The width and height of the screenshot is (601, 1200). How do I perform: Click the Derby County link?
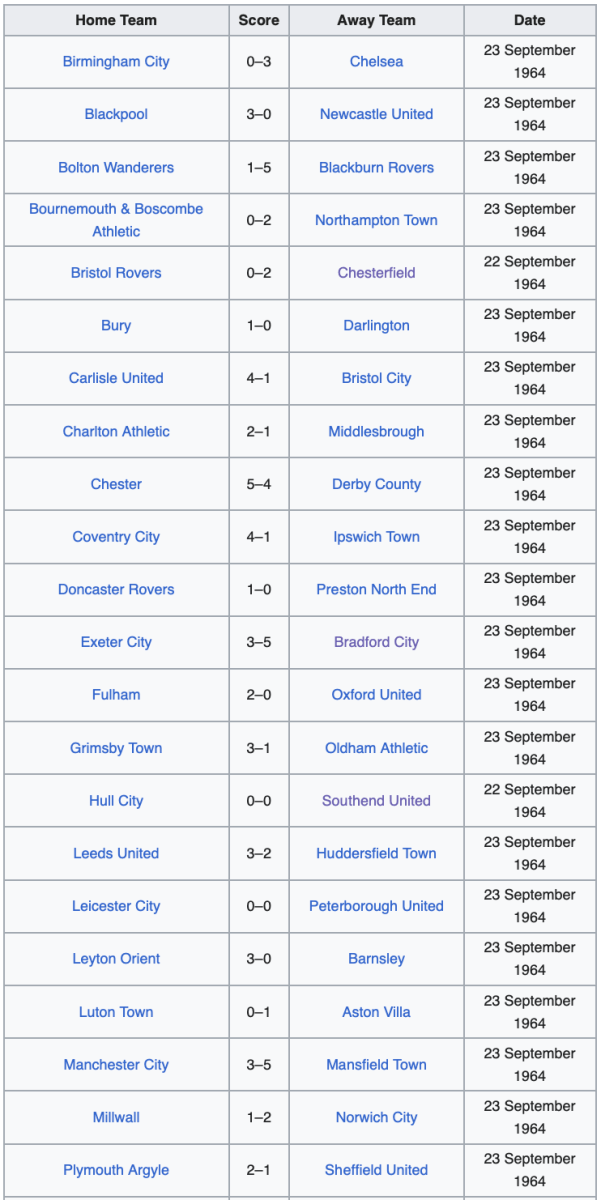[x=376, y=485]
